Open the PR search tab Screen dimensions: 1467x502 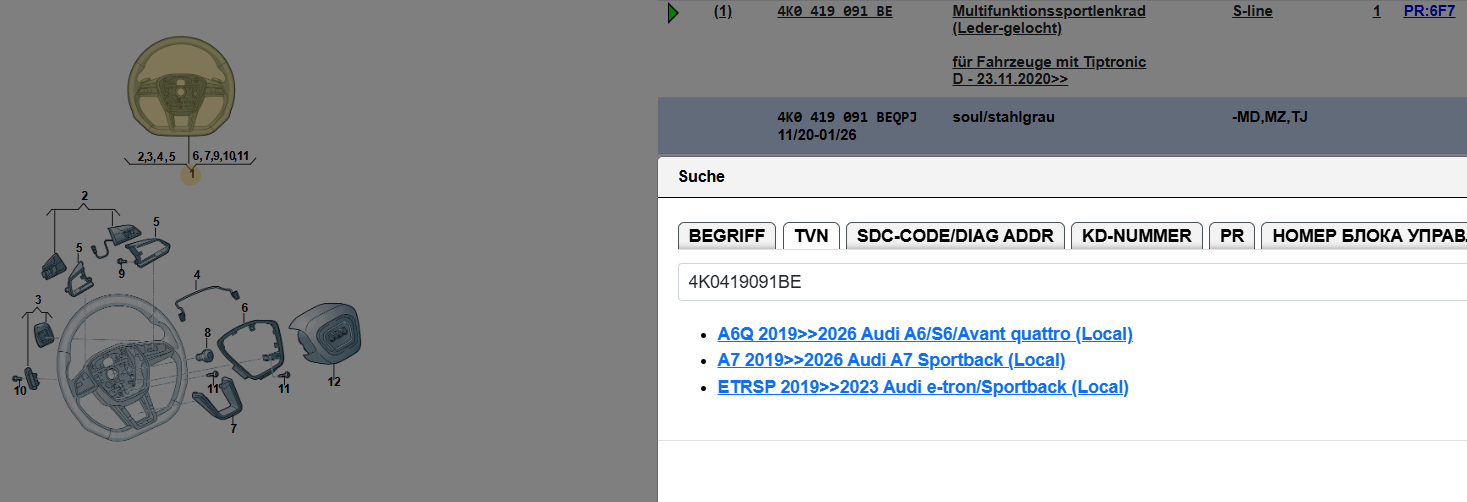[1232, 236]
